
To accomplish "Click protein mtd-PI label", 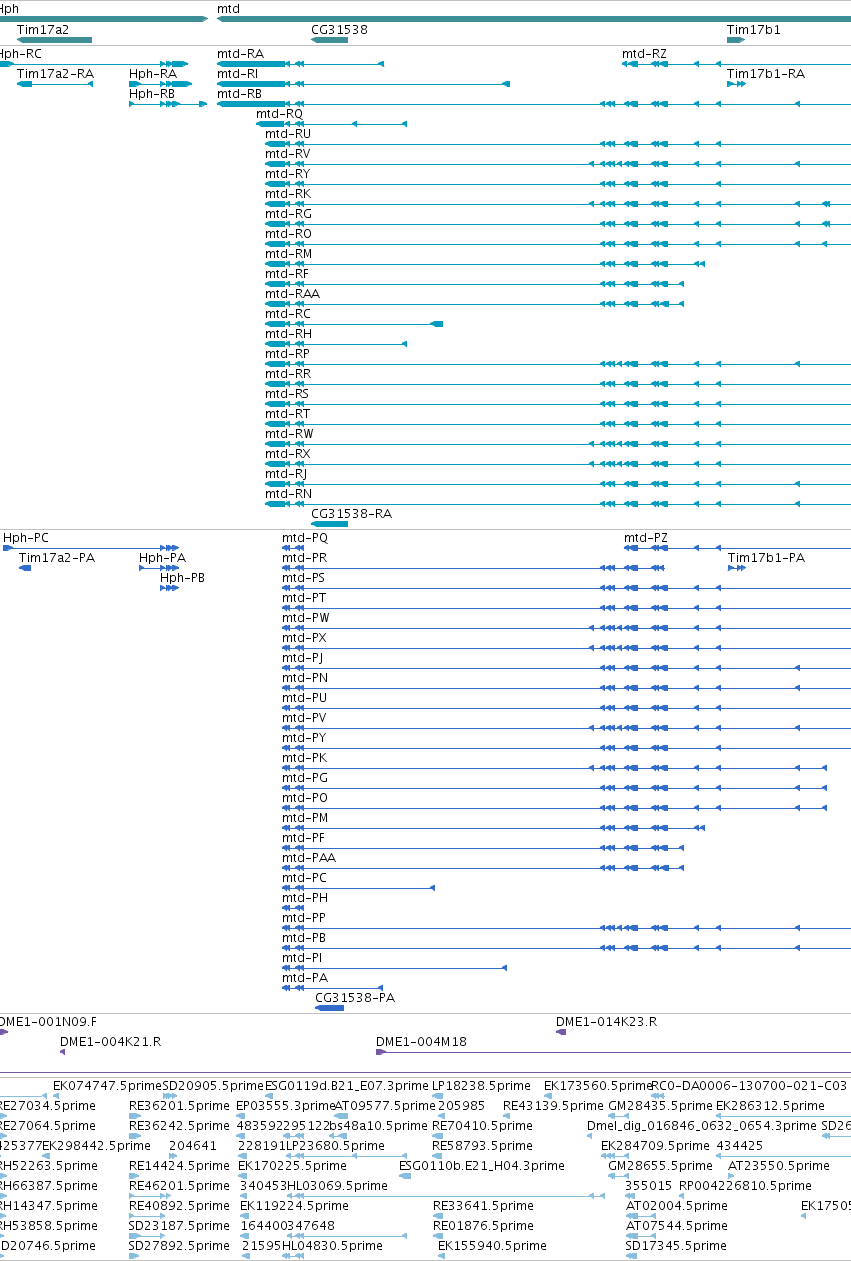I will 303,958.
